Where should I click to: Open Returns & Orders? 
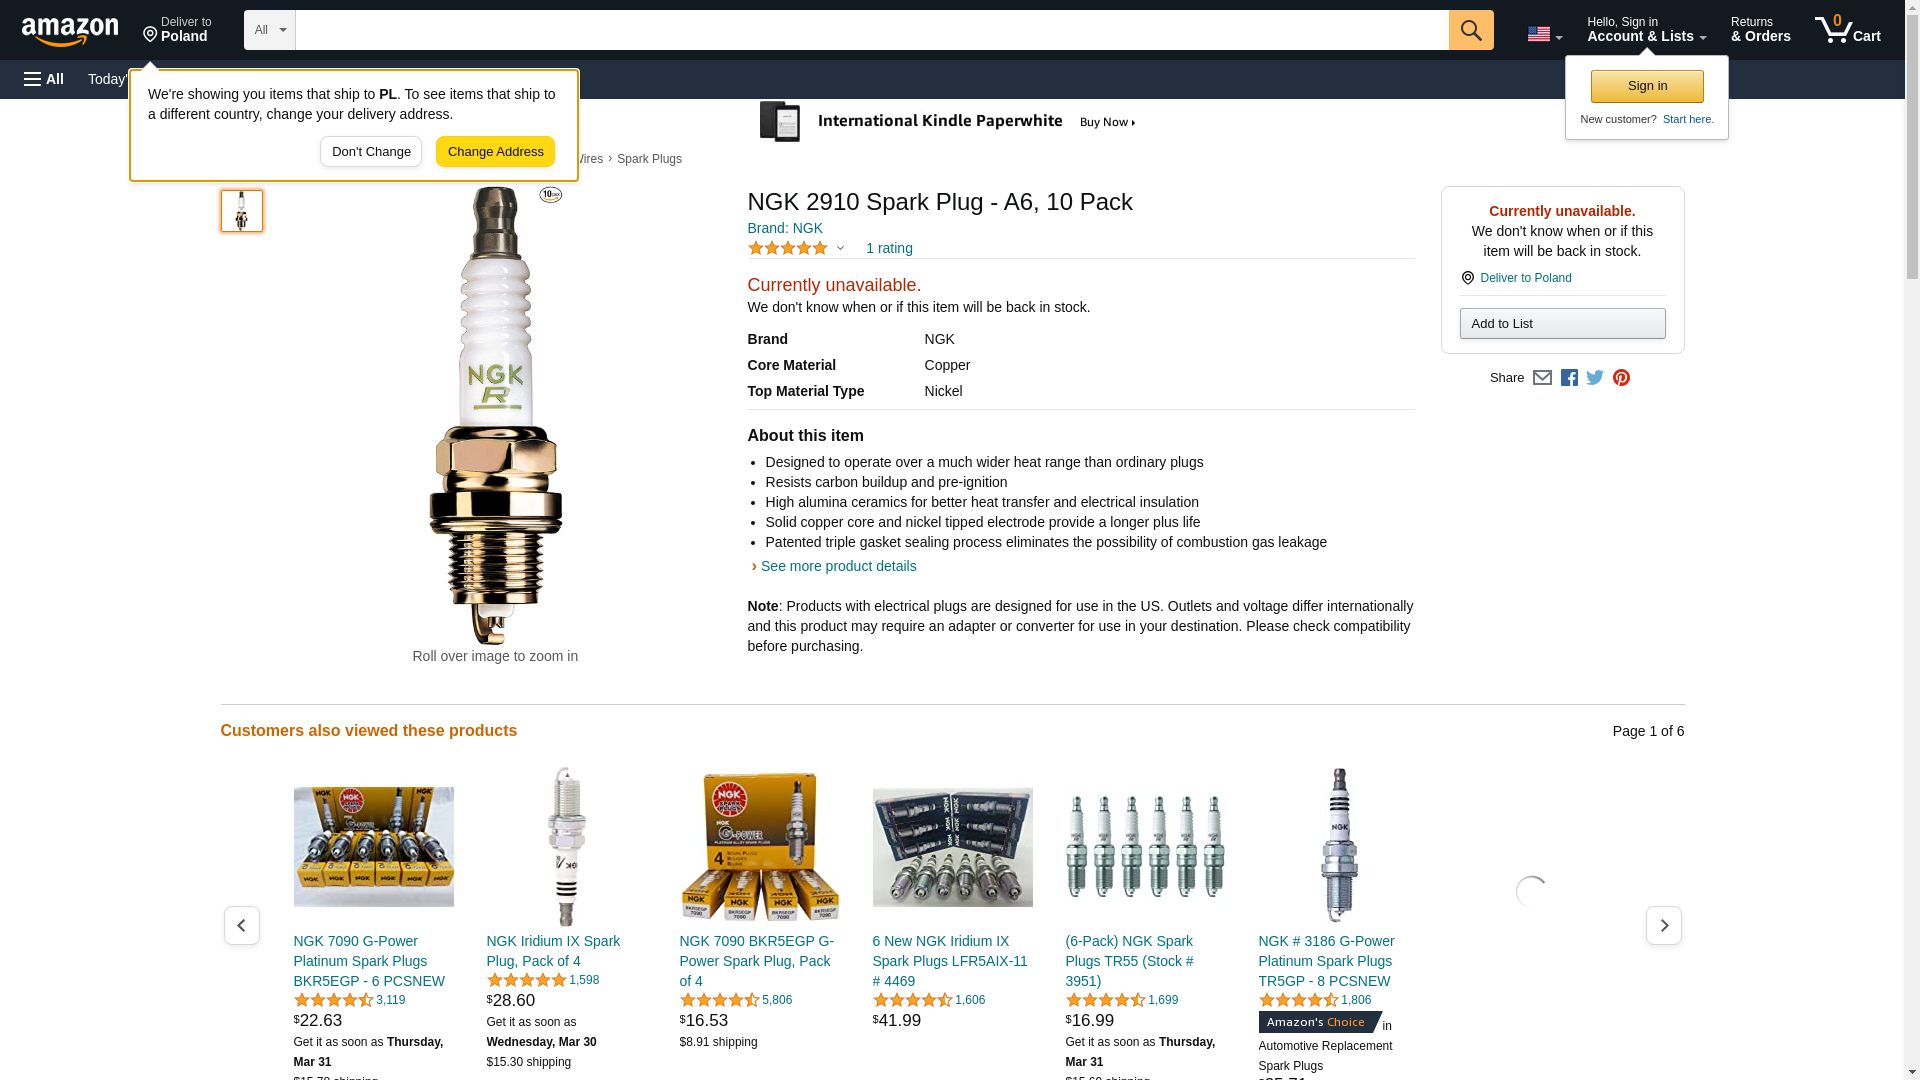click(x=1760, y=30)
